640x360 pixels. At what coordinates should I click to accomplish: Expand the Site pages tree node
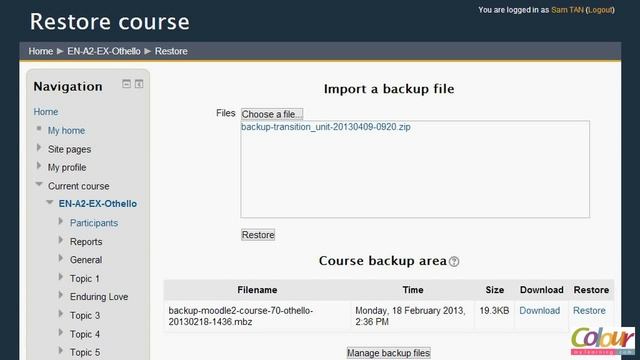coord(39,148)
